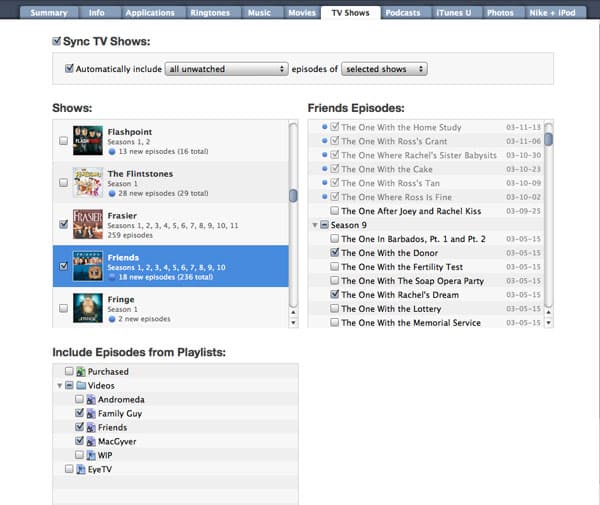Toggle the Season 9 group checkbox
Screen dimensions: 600x505
point(324,225)
